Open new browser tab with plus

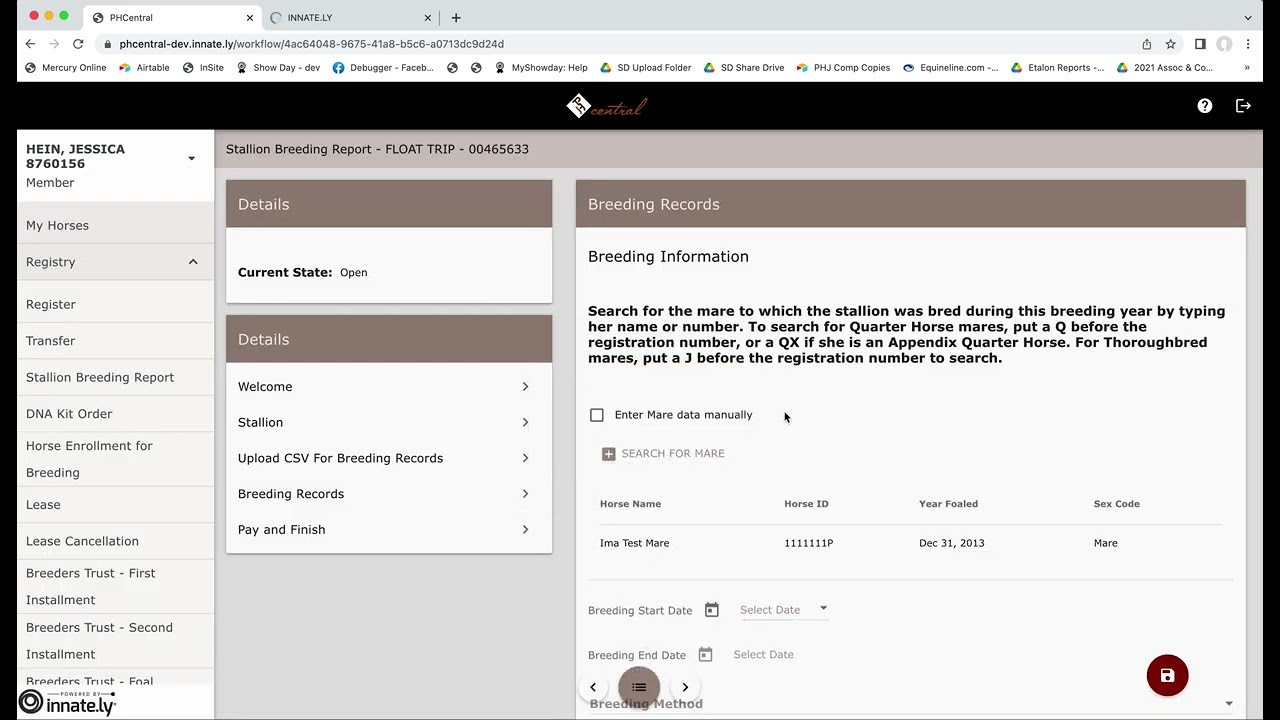[456, 17]
